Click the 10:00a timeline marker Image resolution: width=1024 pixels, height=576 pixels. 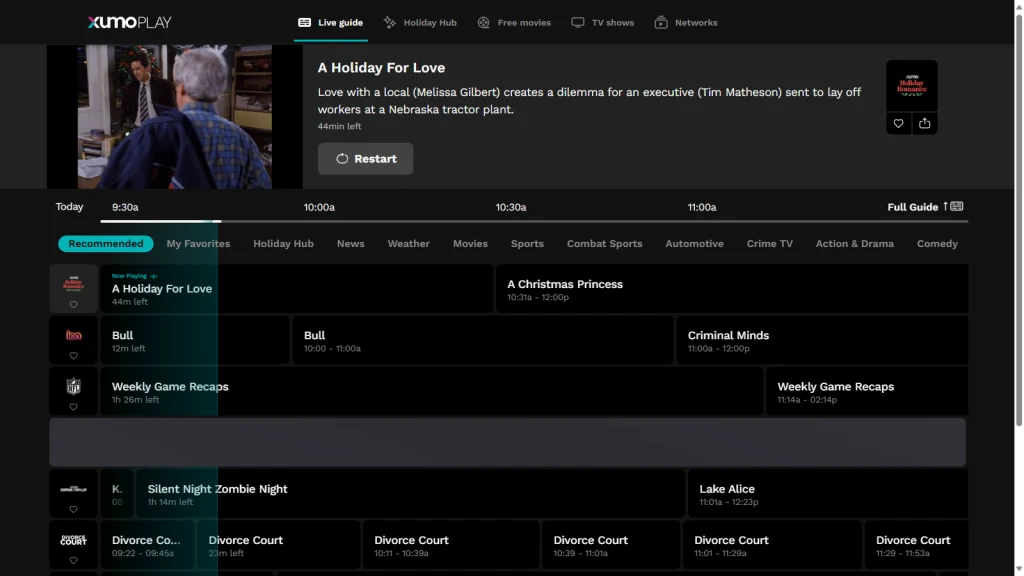pyautogui.click(x=319, y=207)
